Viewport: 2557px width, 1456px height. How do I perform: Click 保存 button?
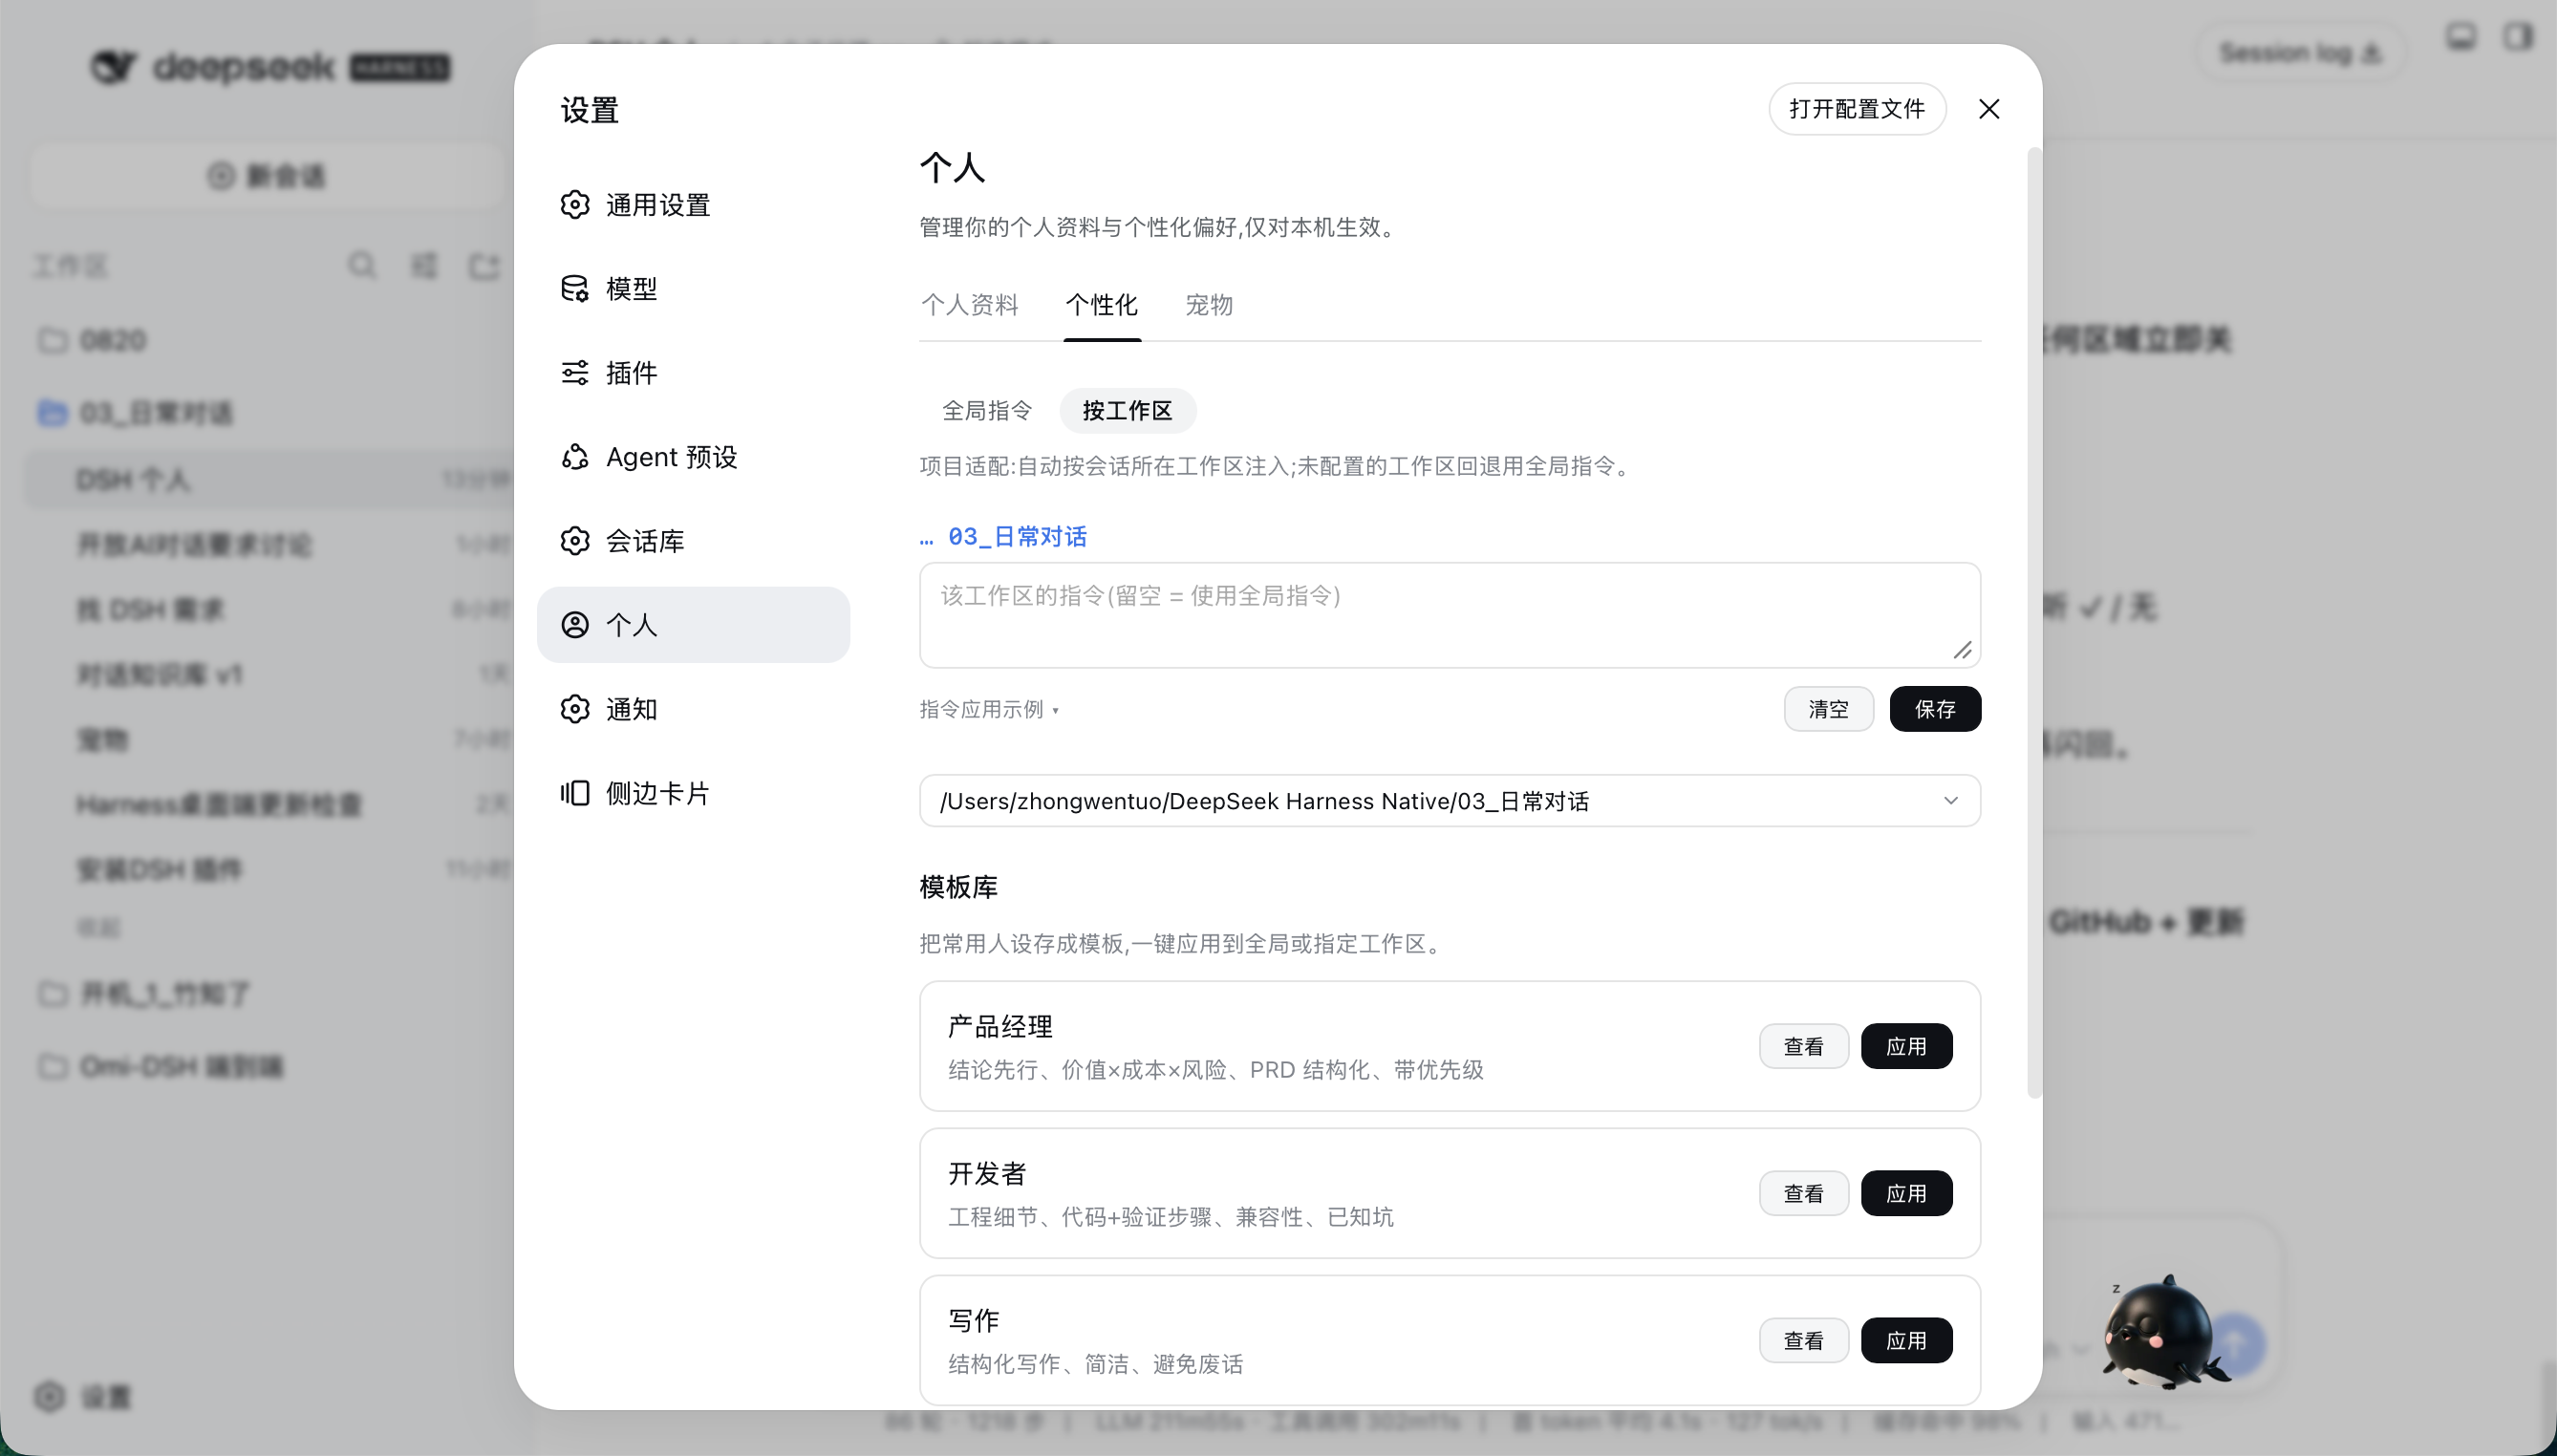pos(1934,709)
